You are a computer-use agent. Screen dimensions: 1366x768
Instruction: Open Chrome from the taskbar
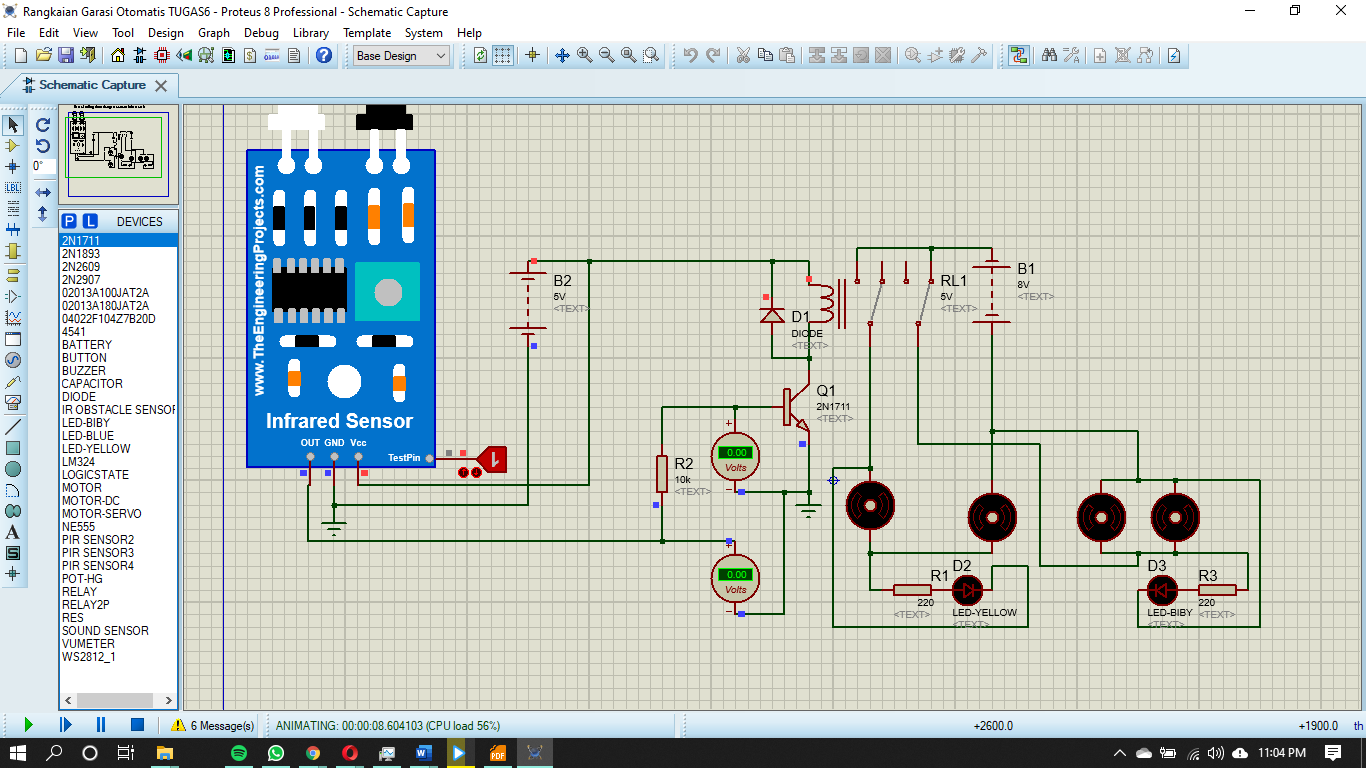(x=313, y=752)
